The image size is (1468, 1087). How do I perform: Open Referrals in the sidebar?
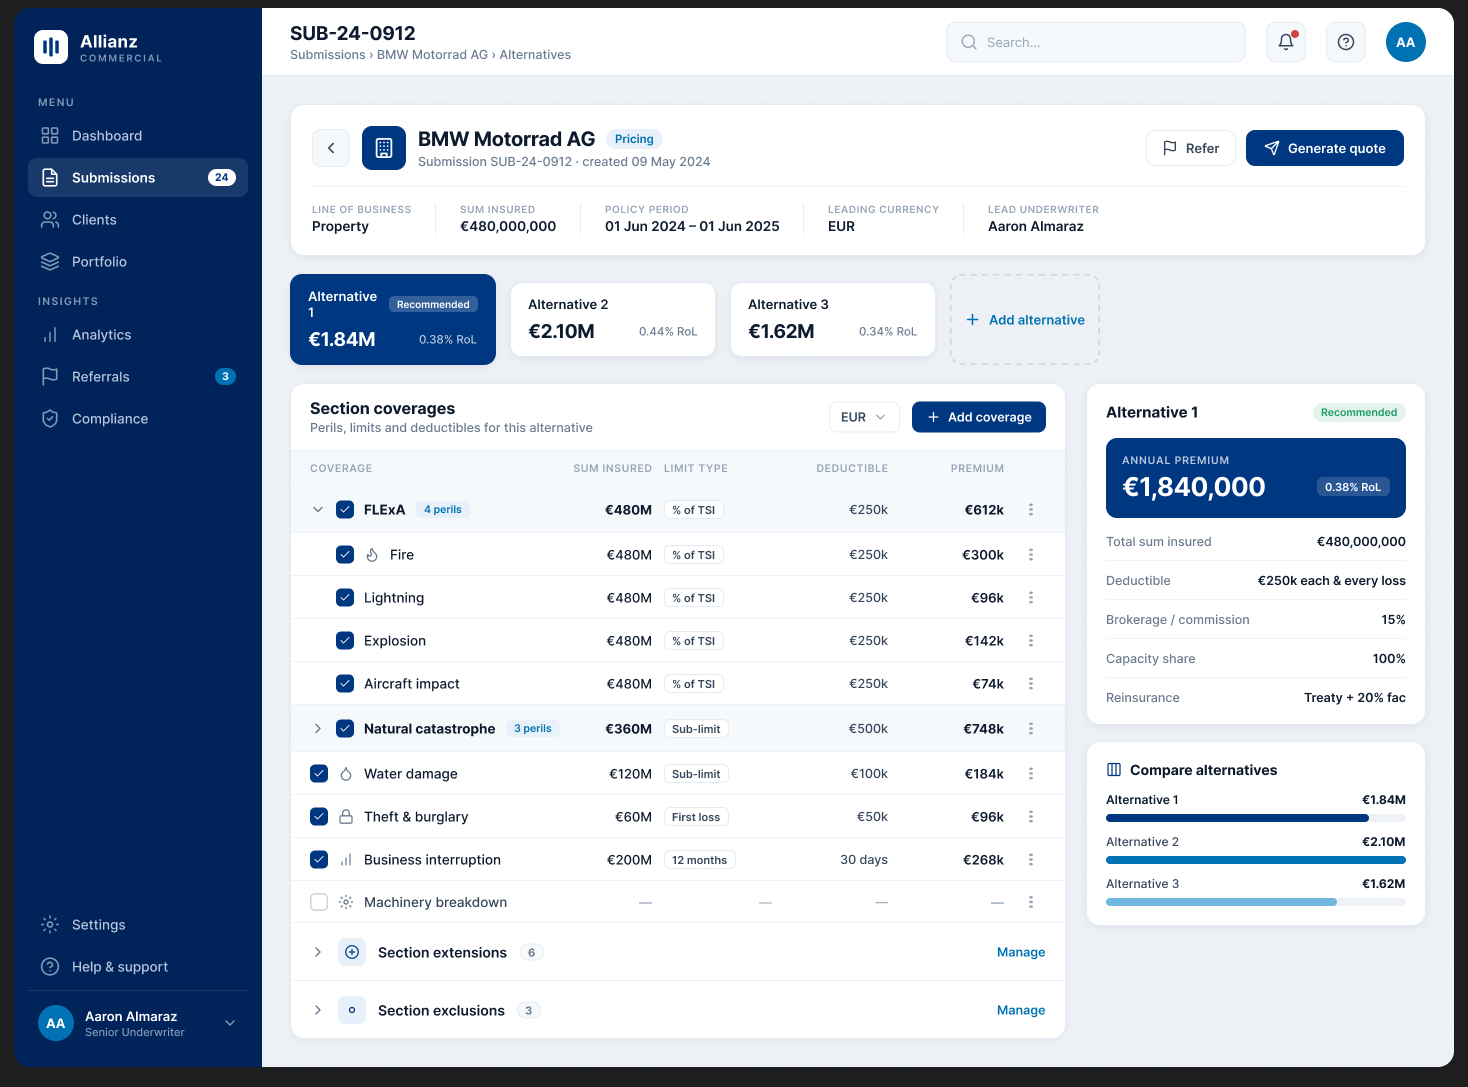(x=138, y=377)
